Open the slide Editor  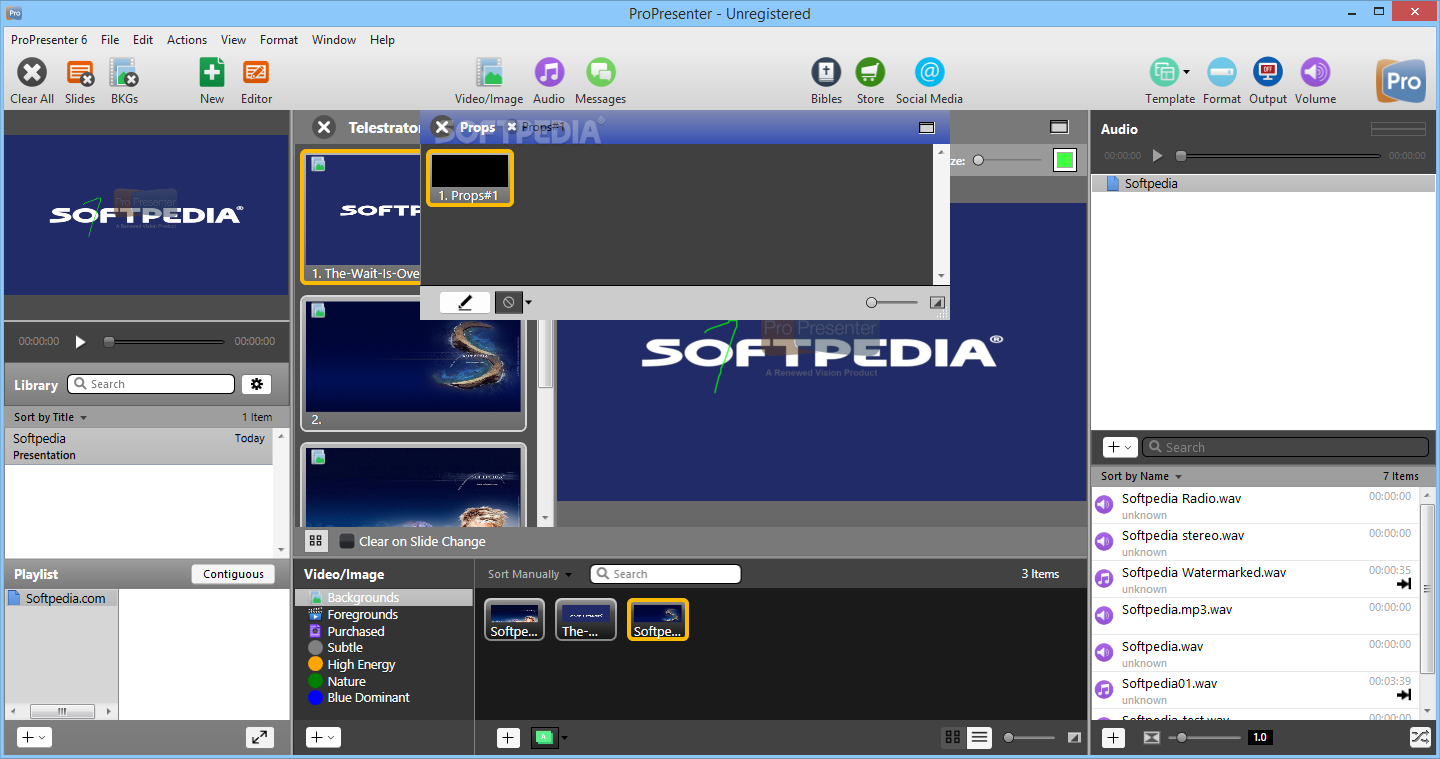256,73
